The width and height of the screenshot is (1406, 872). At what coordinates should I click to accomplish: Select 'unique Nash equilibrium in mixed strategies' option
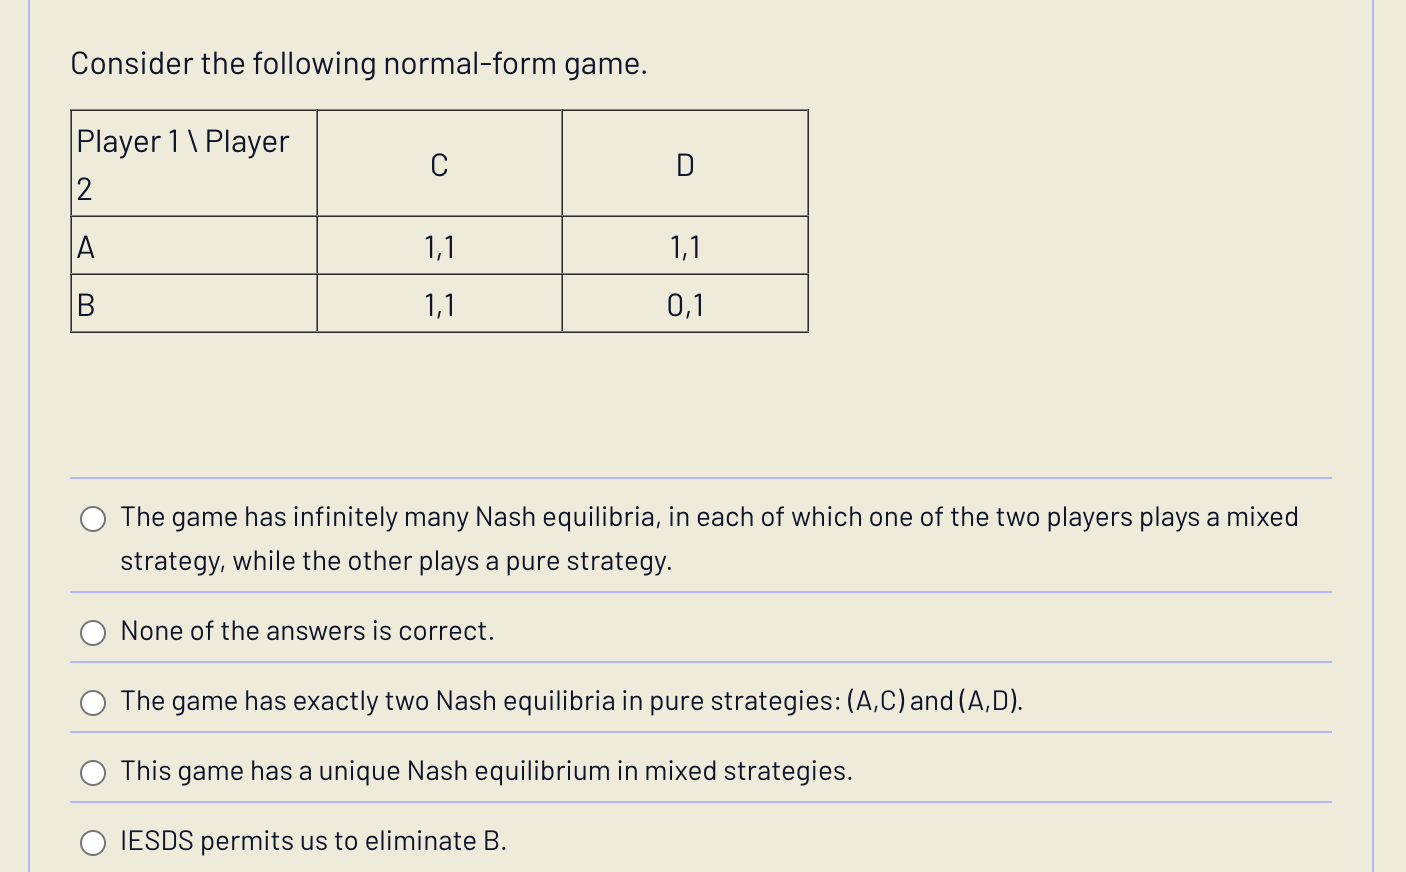coord(92,772)
